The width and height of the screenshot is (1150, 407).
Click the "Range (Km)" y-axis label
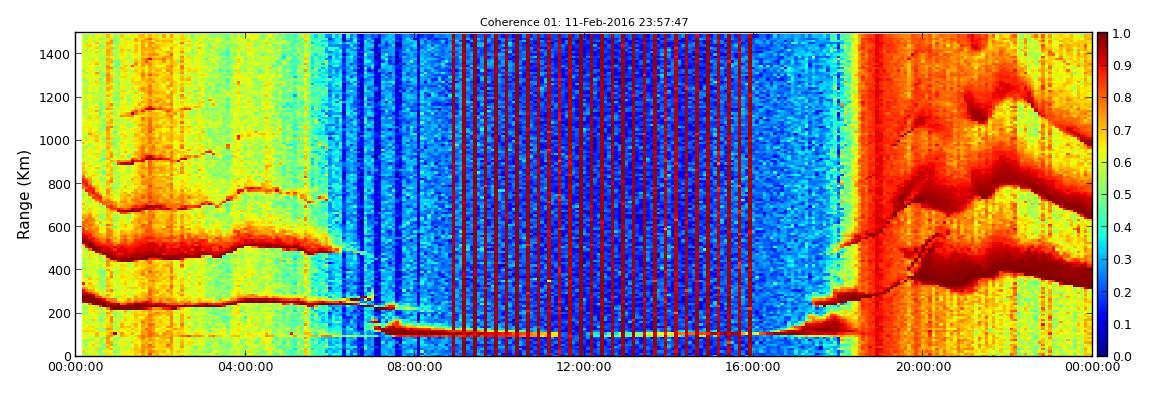click(23, 194)
